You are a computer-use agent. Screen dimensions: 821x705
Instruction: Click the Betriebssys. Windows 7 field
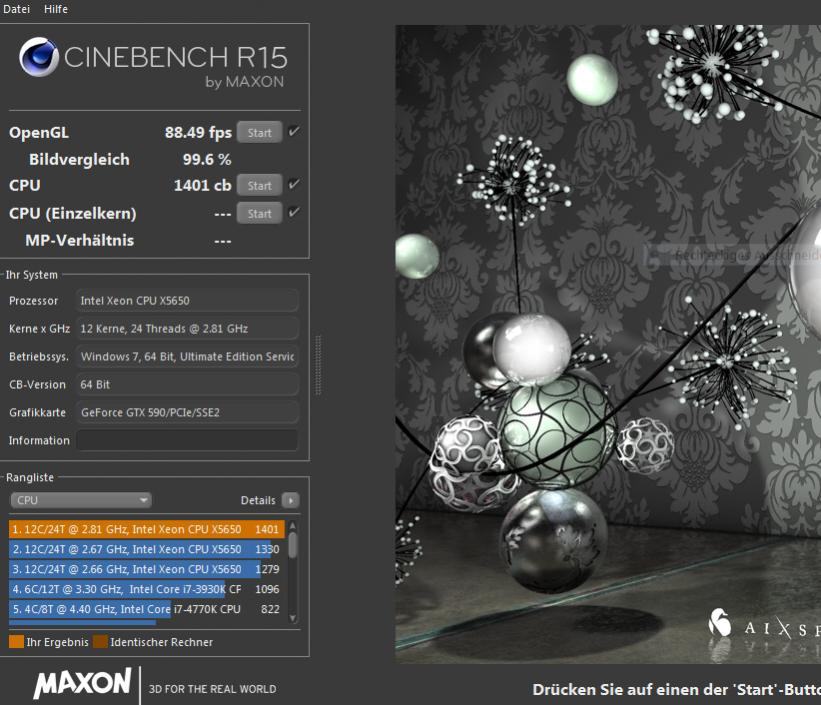187,357
